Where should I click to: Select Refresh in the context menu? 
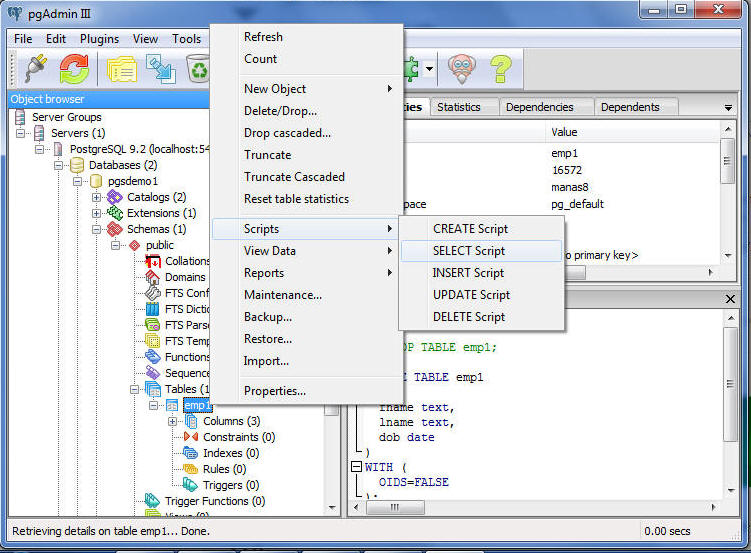point(305,37)
